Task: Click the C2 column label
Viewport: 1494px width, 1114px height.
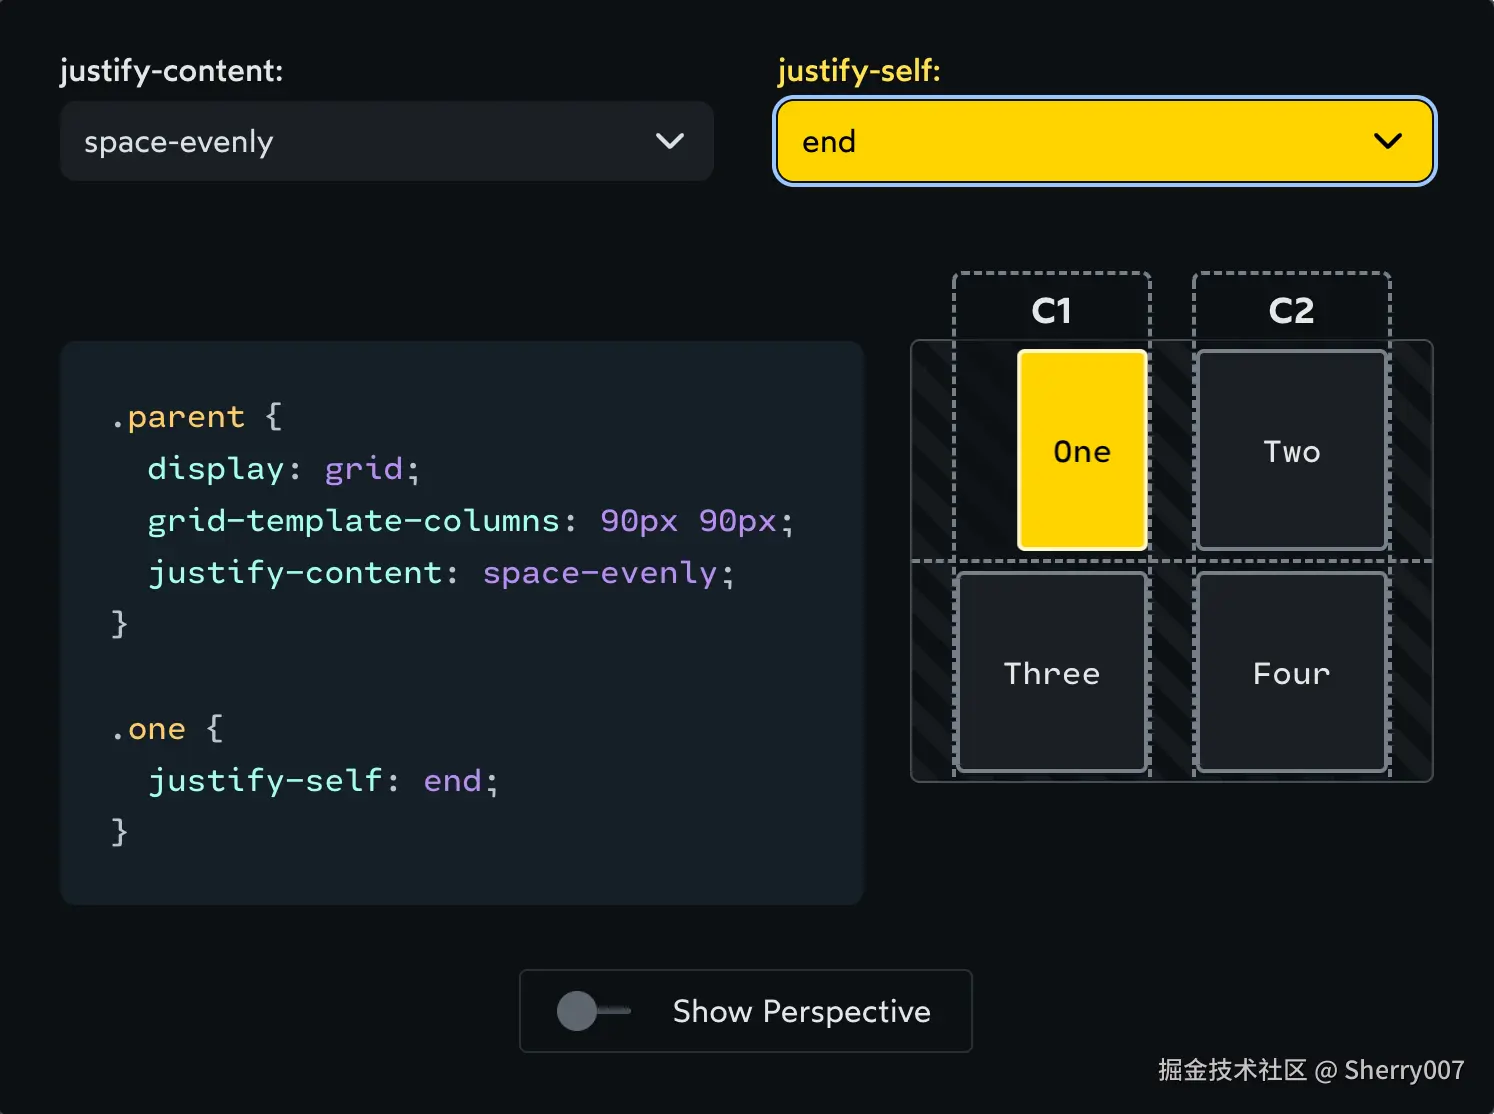Action: pyautogui.click(x=1291, y=311)
